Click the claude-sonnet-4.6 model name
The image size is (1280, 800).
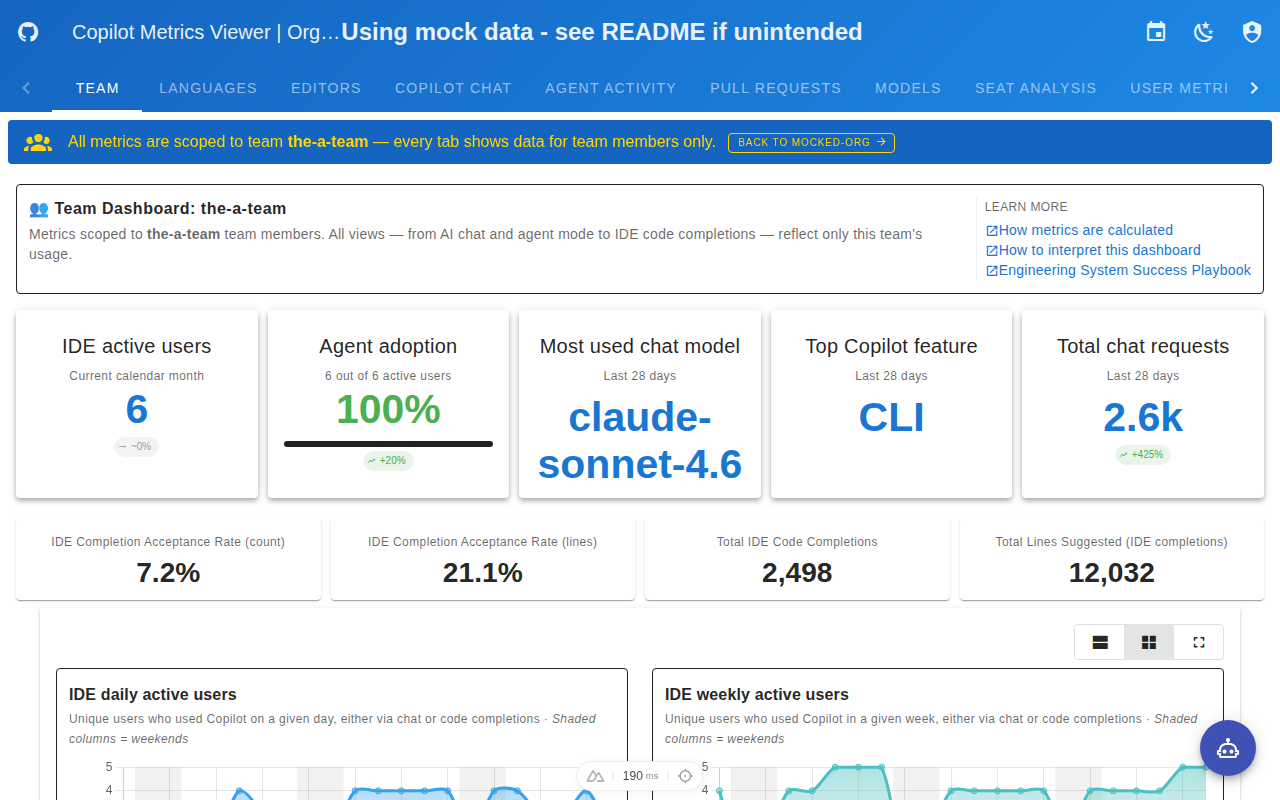coord(640,441)
